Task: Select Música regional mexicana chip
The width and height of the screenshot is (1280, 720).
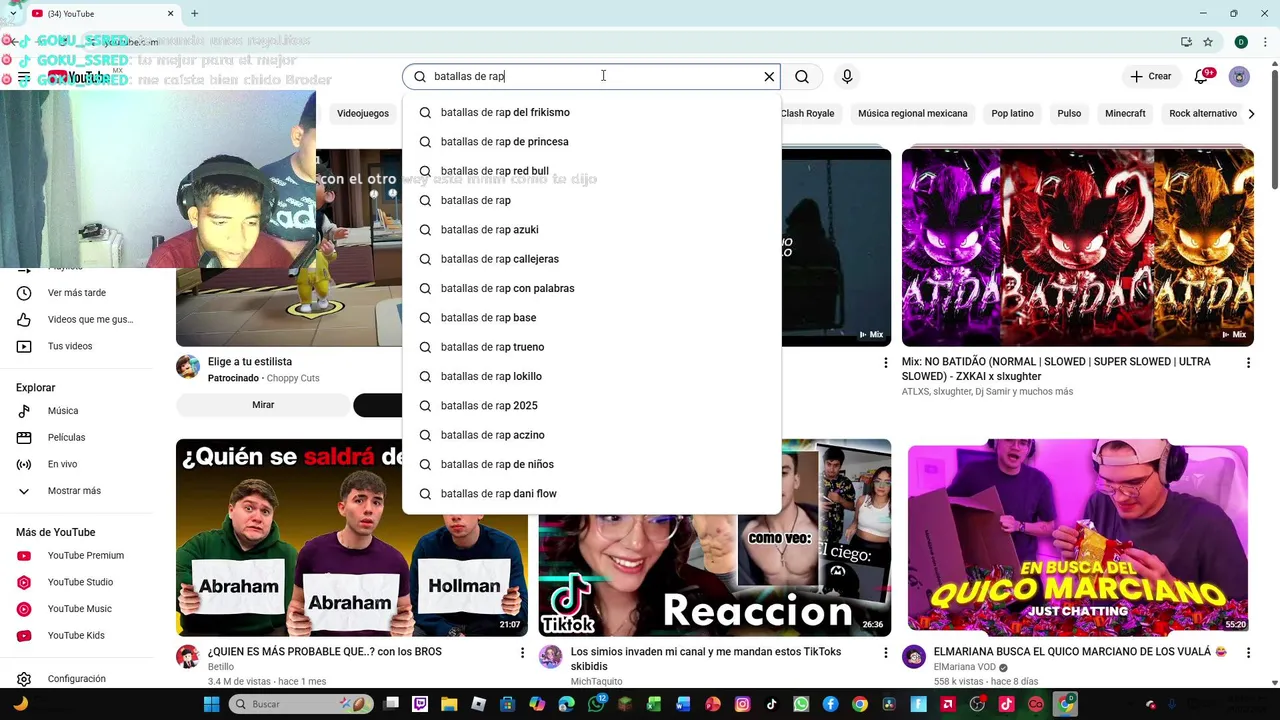Action: coord(912,114)
